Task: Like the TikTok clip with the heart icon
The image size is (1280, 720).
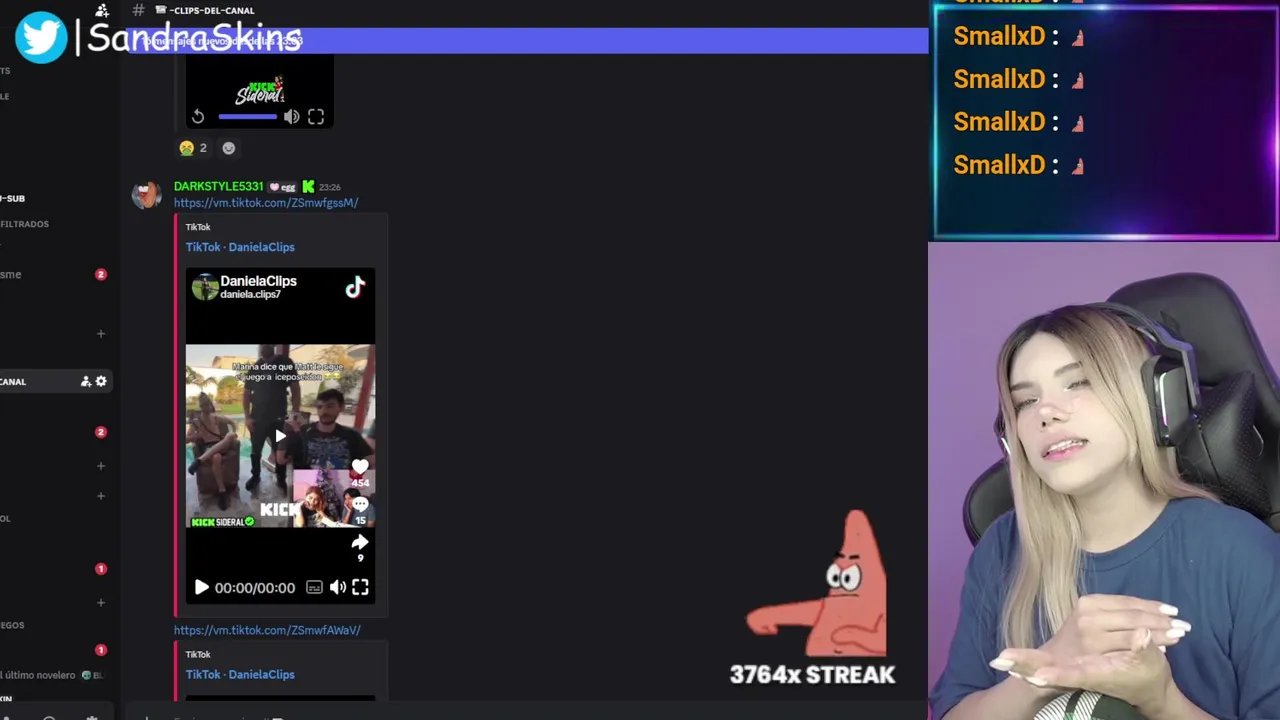Action: point(360,467)
